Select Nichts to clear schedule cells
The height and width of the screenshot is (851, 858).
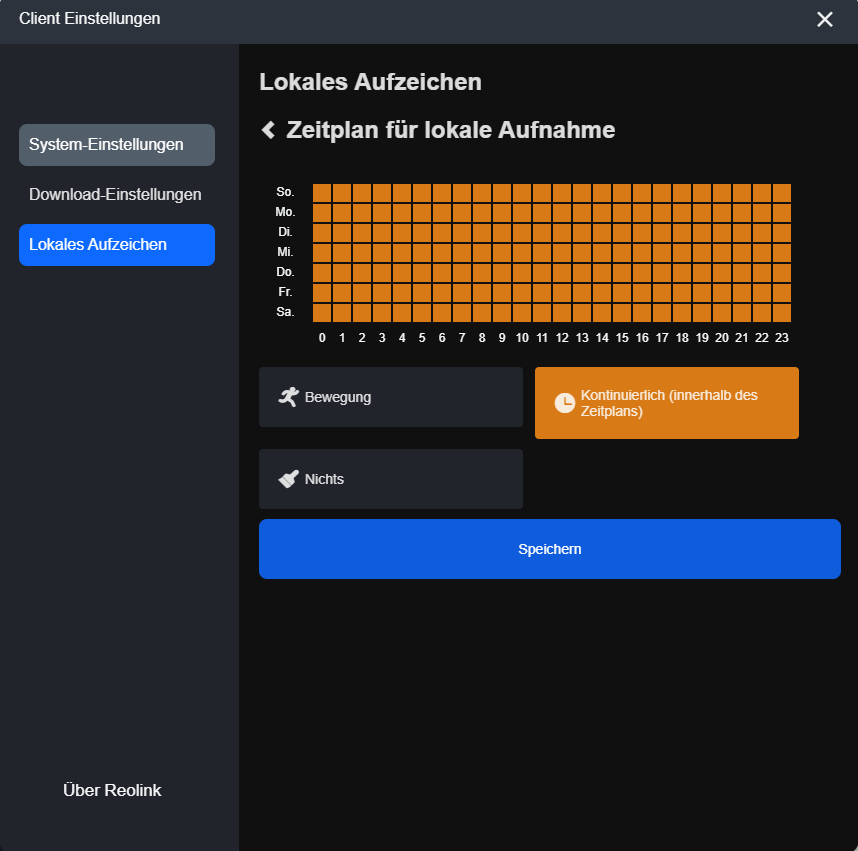[x=391, y=479]
